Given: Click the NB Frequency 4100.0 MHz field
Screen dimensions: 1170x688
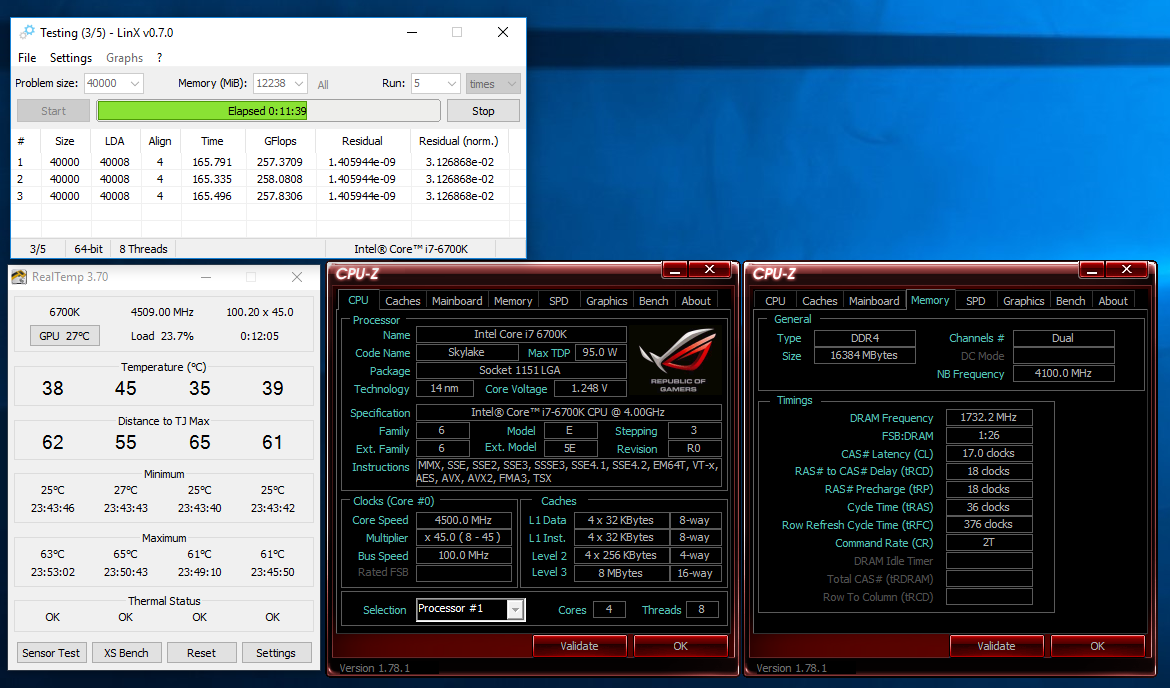Looking at the screenshot, I should 1063,373.
